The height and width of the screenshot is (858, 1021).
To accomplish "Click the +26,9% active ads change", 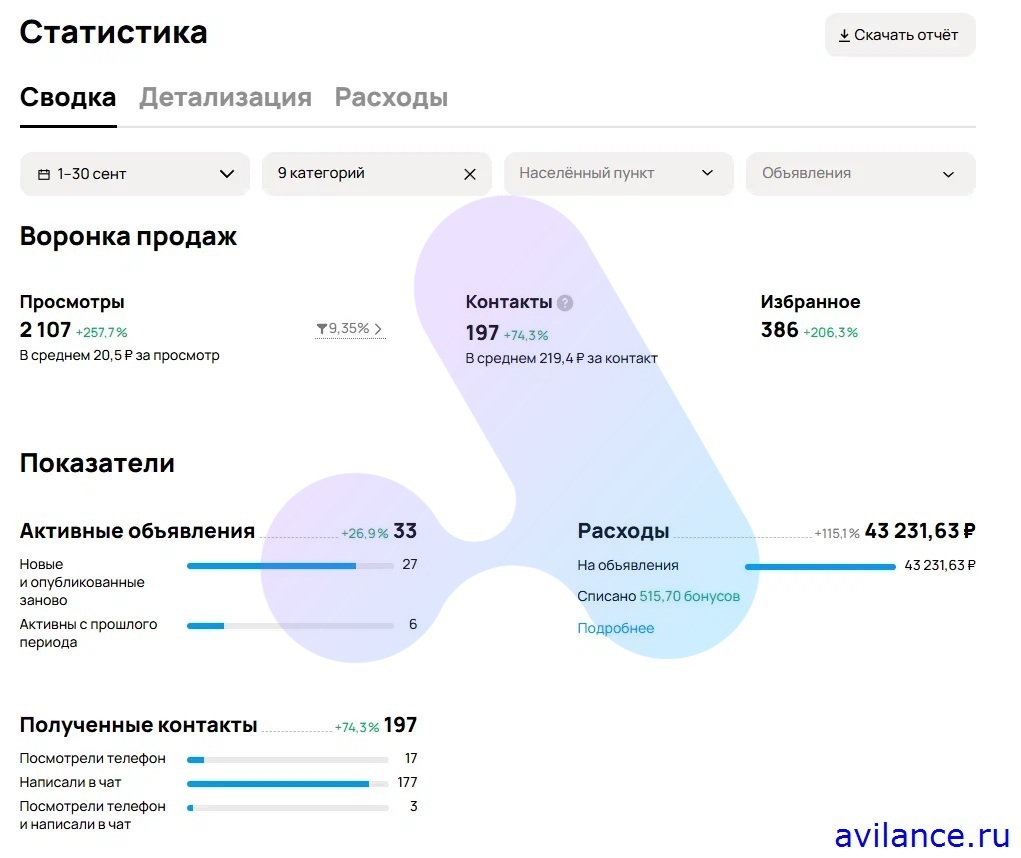I will 365,534.
